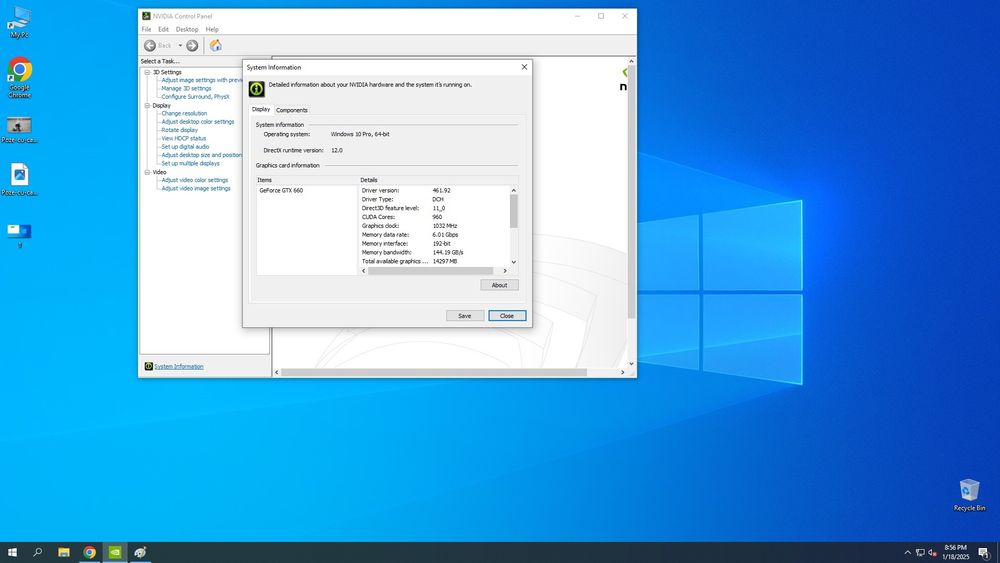This screenshot has width=1000, height=563.
Task: Click the taskbar clock showing 8:56 PM
Action: pyautogui.click(x=955, y=552)
